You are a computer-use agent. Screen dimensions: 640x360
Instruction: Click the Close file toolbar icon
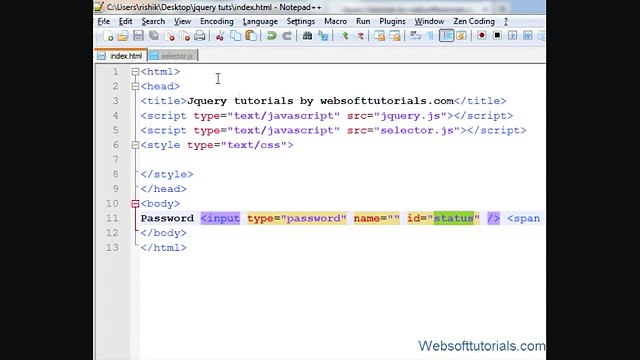169,36
